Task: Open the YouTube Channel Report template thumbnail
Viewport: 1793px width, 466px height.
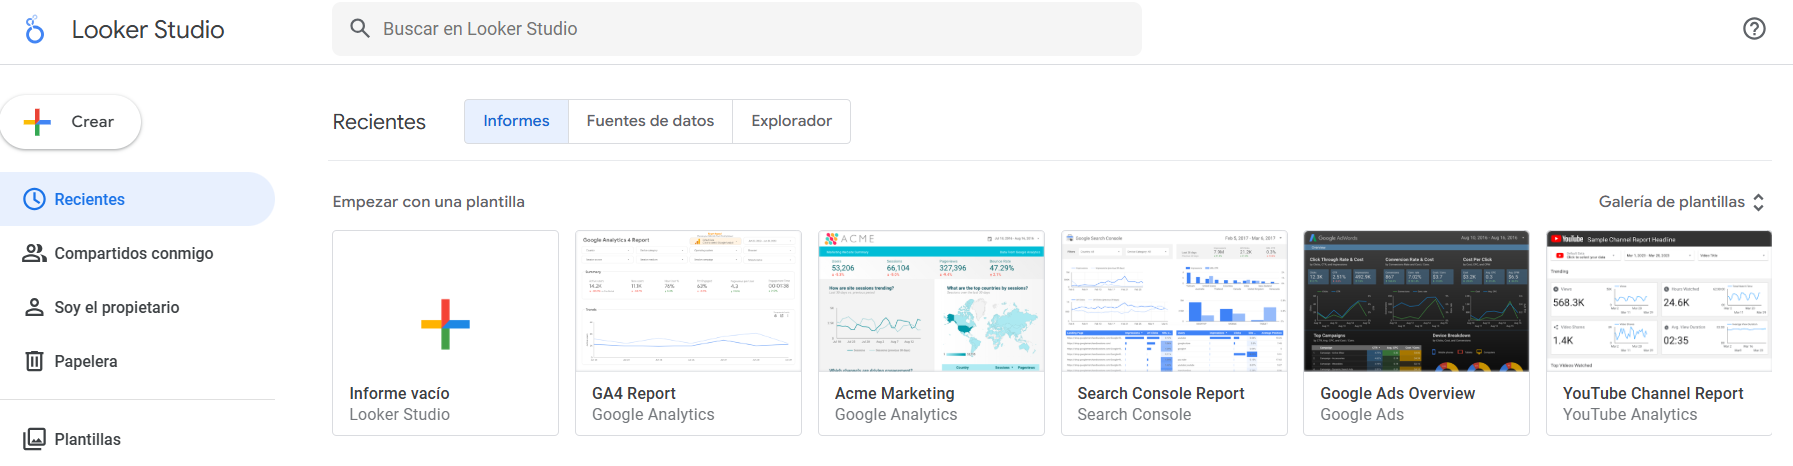Action: [x=1659, y=301]
